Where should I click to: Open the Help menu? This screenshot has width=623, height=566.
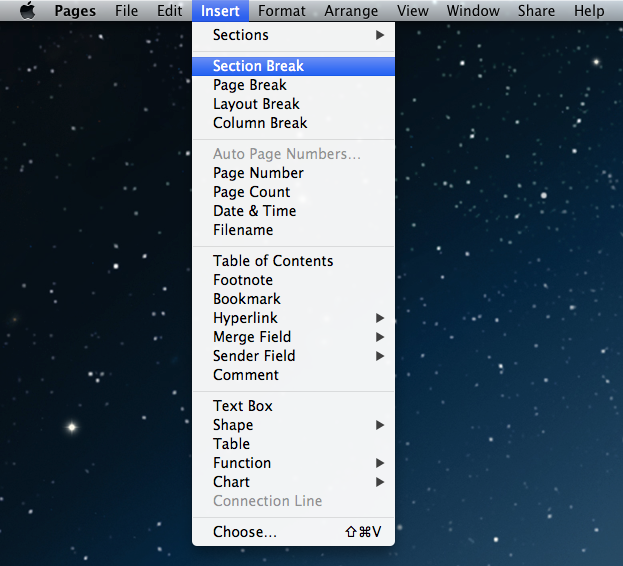coord(589,11)
